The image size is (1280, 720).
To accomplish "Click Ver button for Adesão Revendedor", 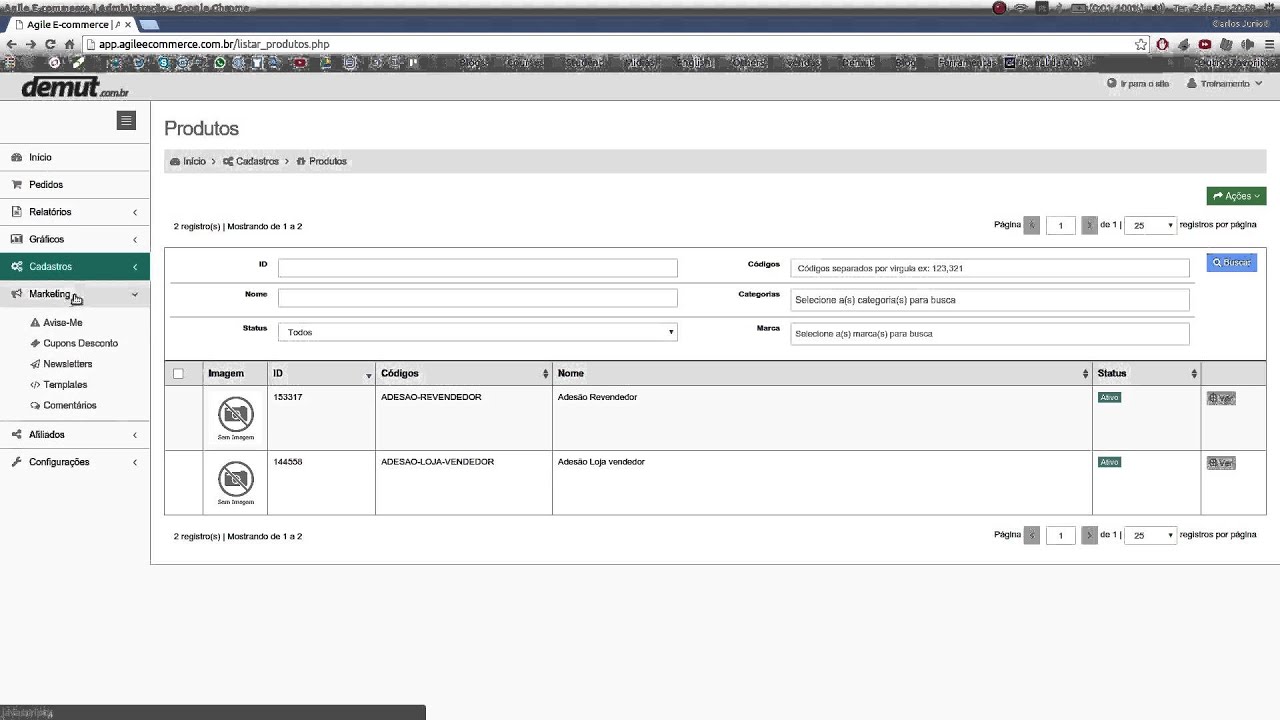I will click(x=1221, y=398).
